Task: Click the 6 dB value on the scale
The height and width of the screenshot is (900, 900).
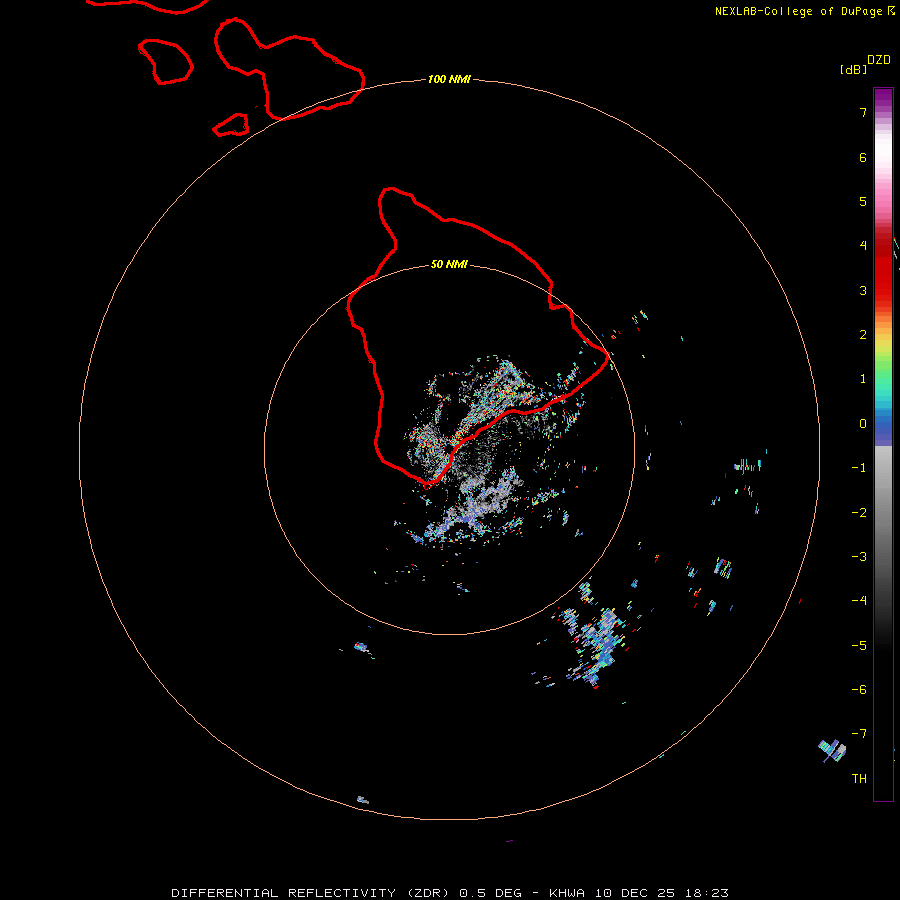Action: tap(863, 157)
